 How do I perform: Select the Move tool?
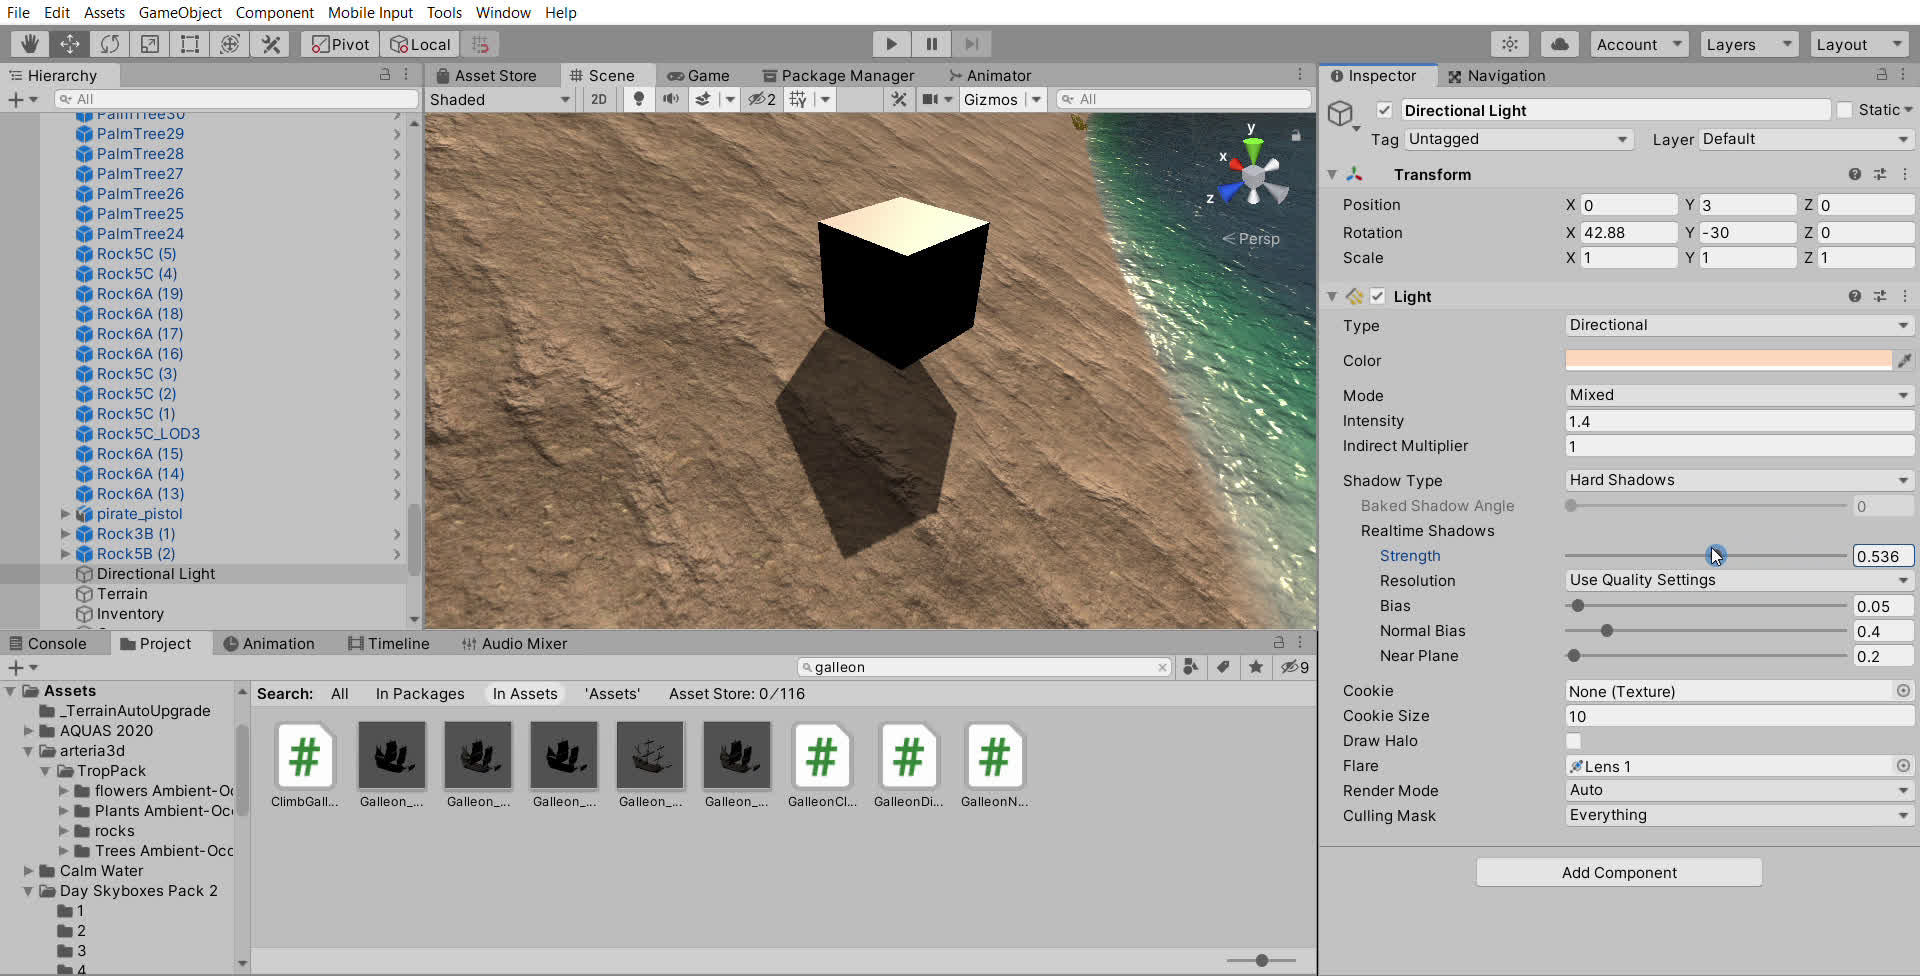click(69, 44)
